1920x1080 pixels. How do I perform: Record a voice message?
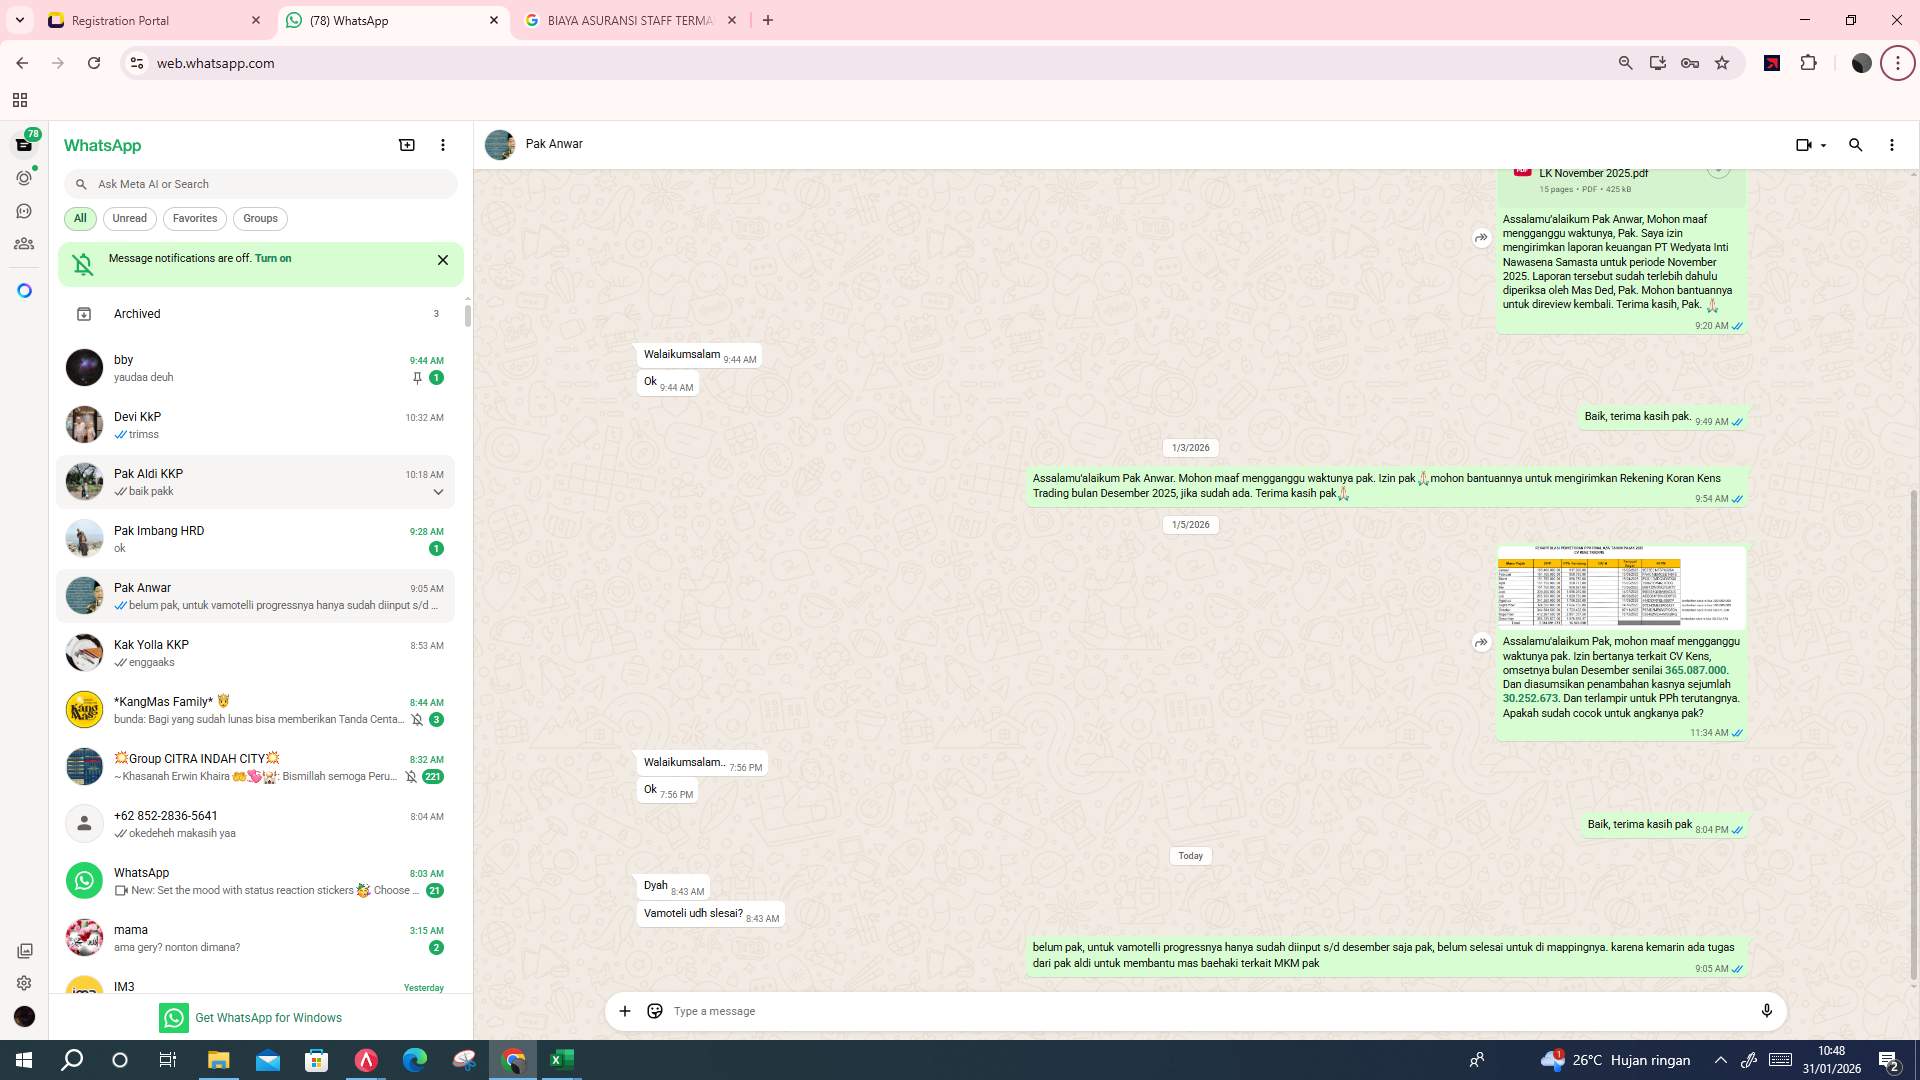[x=1768, y=1011]
